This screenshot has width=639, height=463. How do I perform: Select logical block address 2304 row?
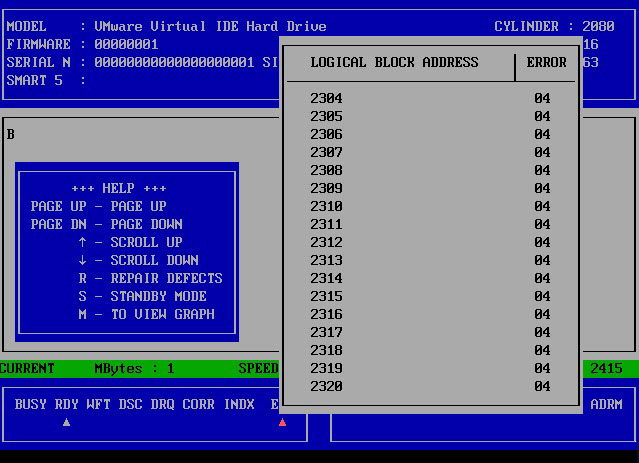[x=430, y=98]
